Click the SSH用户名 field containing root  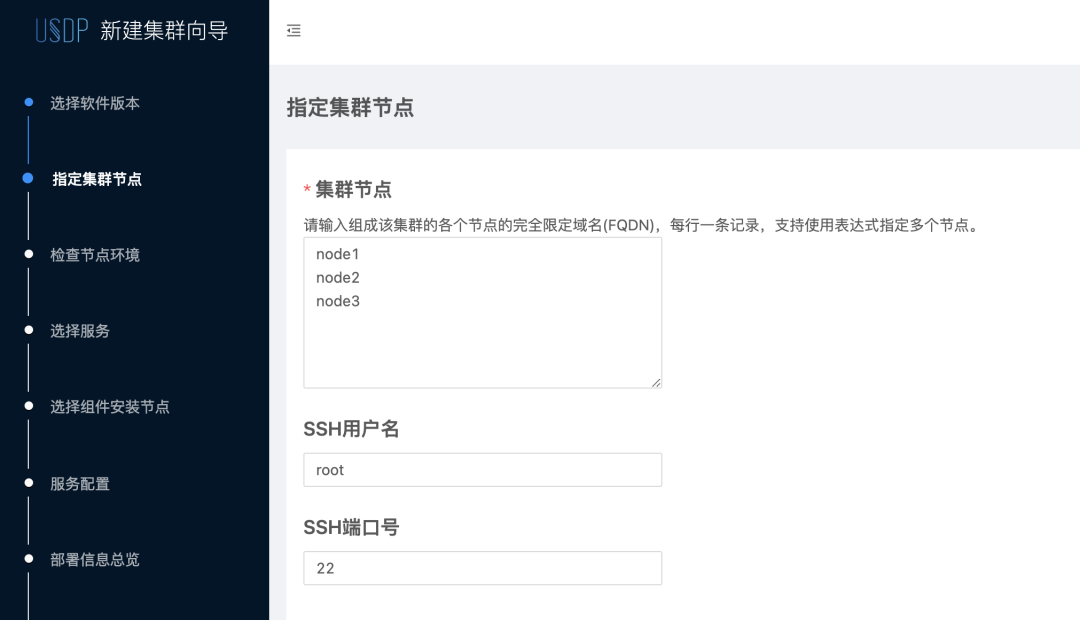[482, 470]
